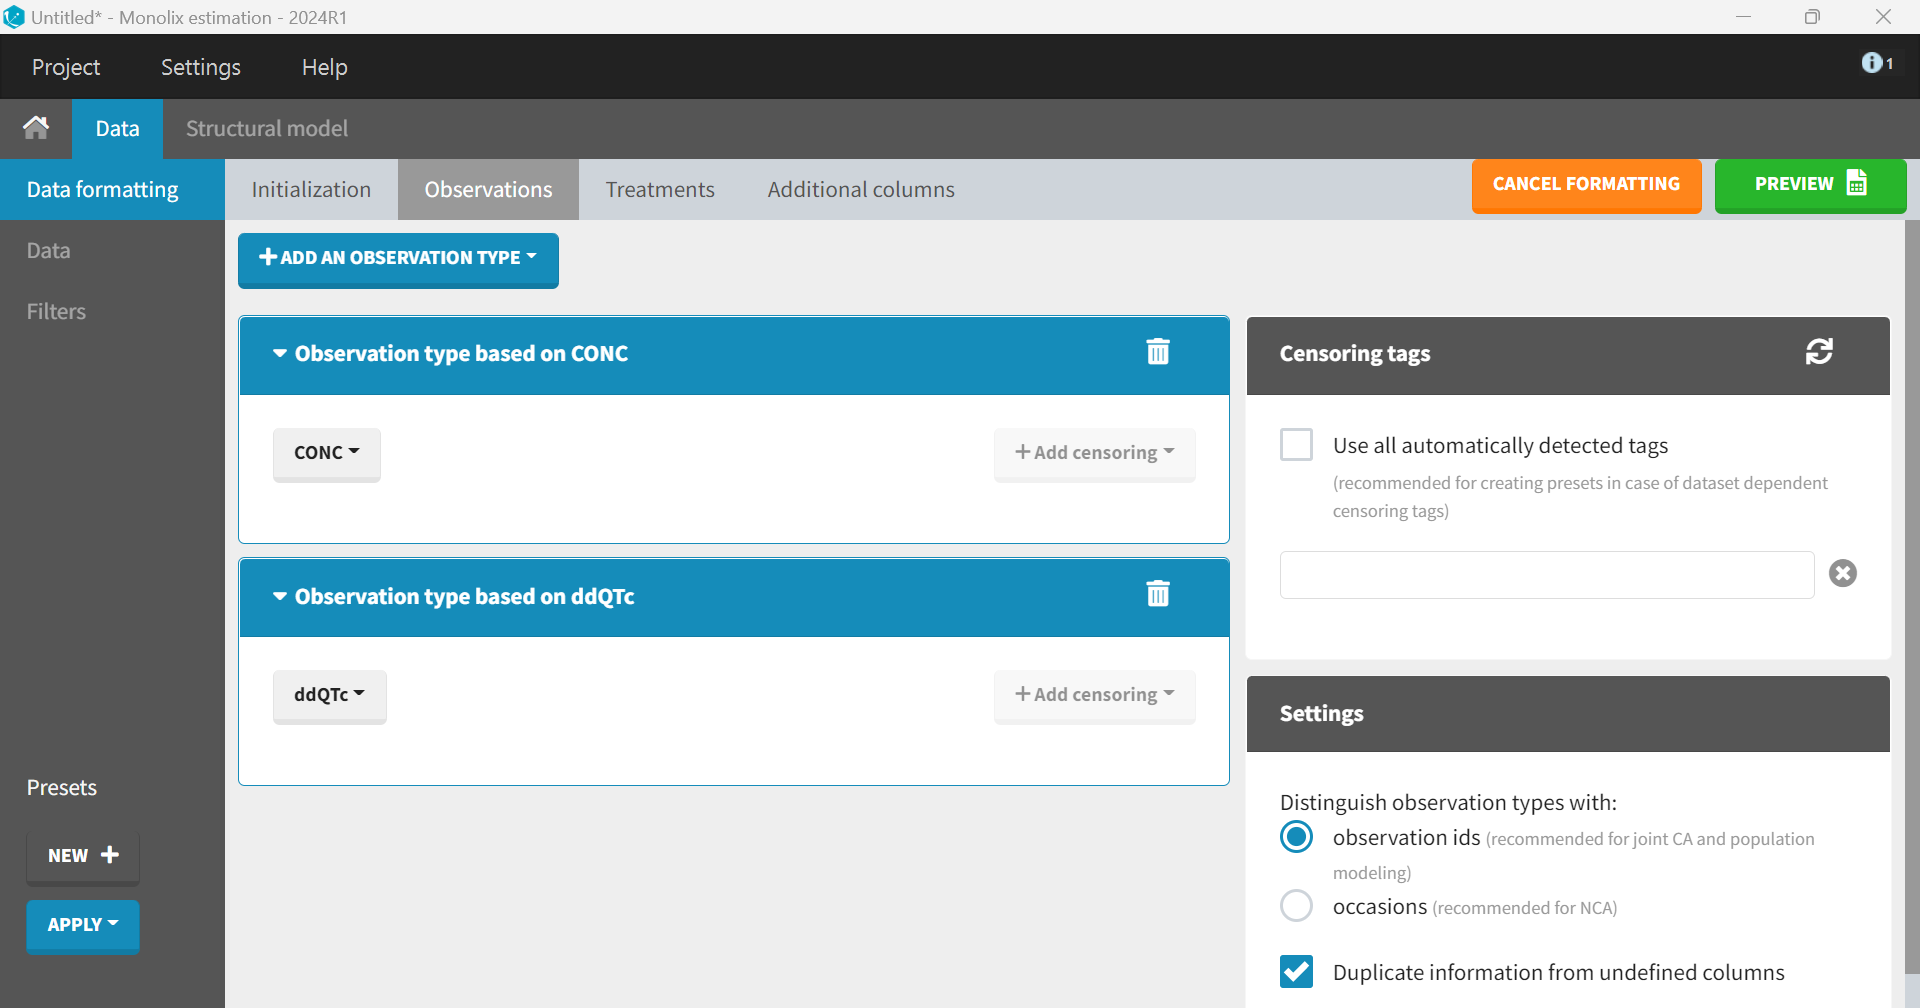The width and height of the screenshot is (1920, 1008).
Task: Select the occasions radio option
Action: [1297, 906]
